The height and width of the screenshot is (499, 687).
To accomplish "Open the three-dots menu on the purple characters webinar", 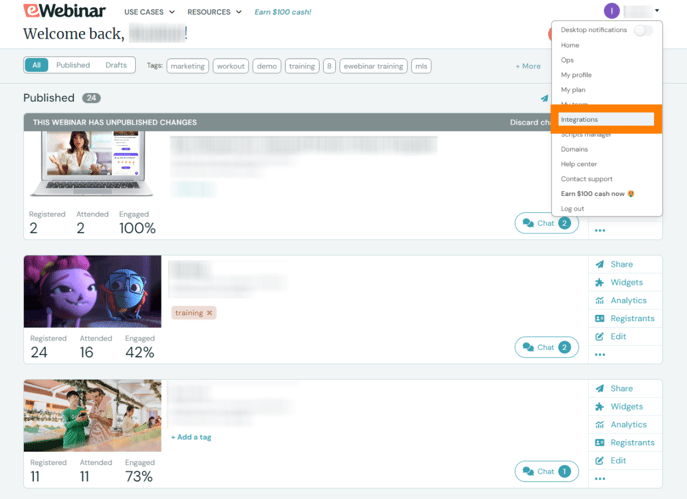I will tap(600, 354).
